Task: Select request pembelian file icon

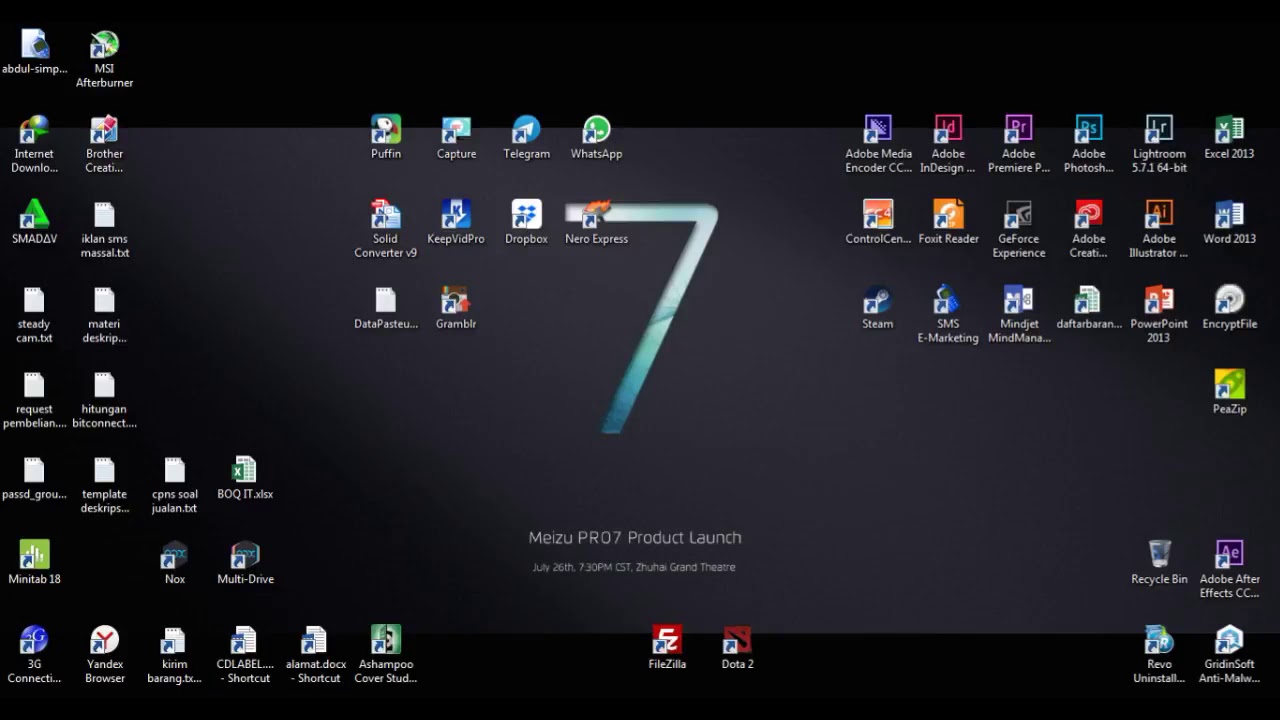Action: click(x=34, y=385)
